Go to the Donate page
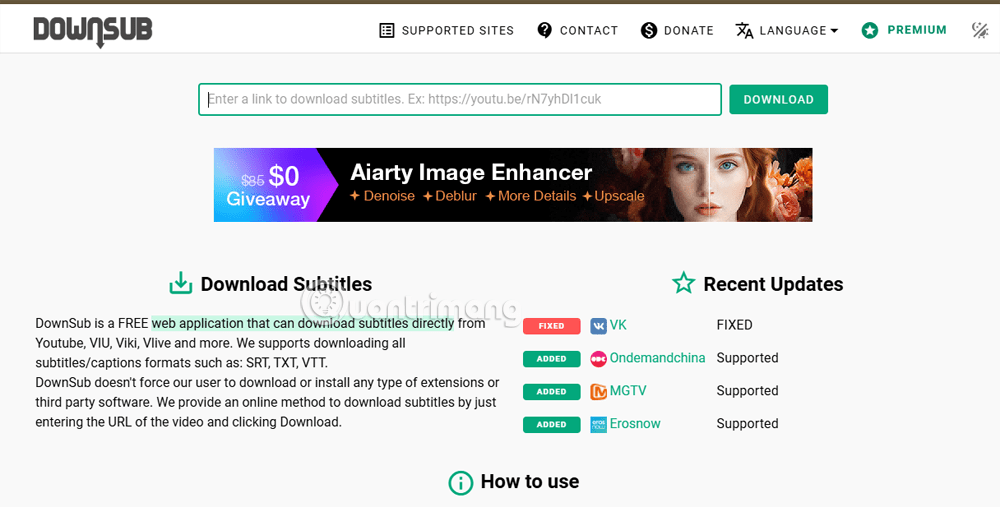This screenshot has height=507, width=1000. (689, 31)
